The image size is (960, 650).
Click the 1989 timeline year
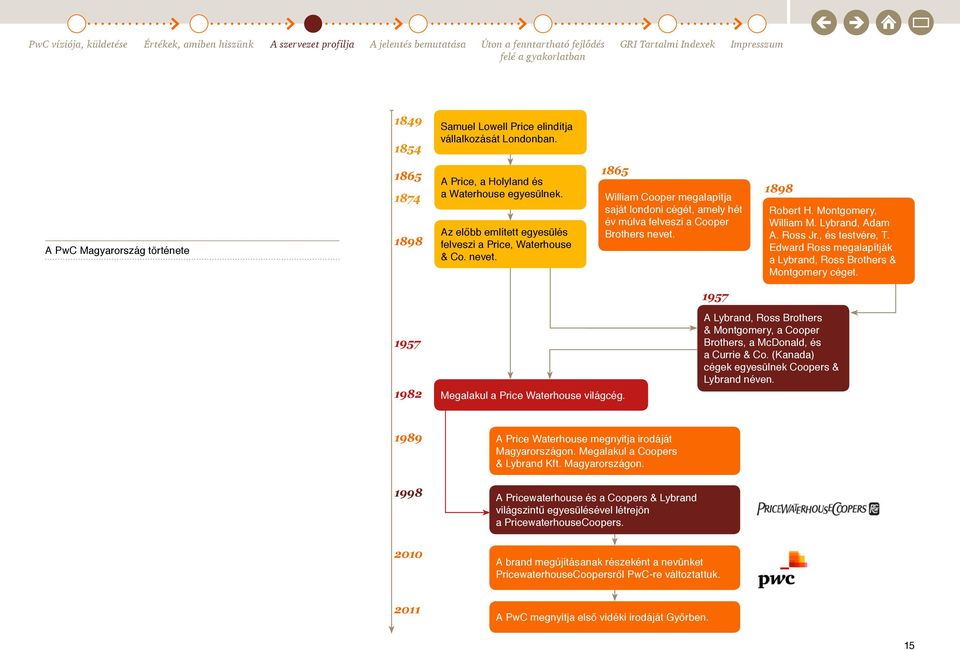[408, 438]
